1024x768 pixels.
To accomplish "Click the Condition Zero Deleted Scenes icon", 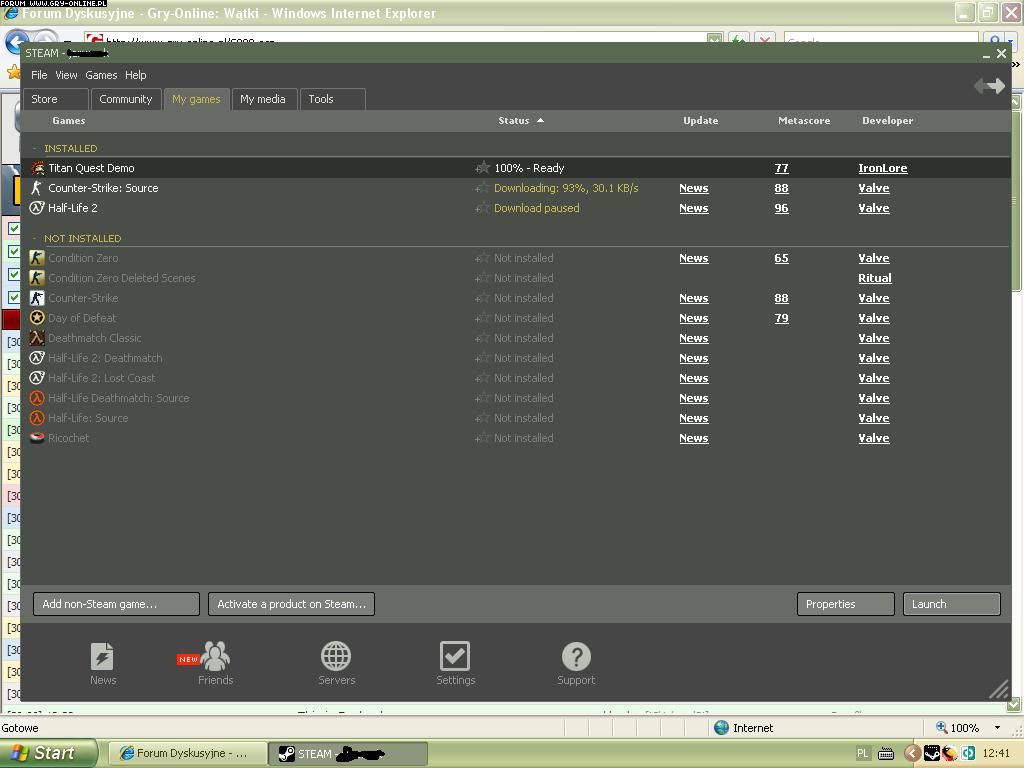I will pyautogui.click(x=37, y=278).
